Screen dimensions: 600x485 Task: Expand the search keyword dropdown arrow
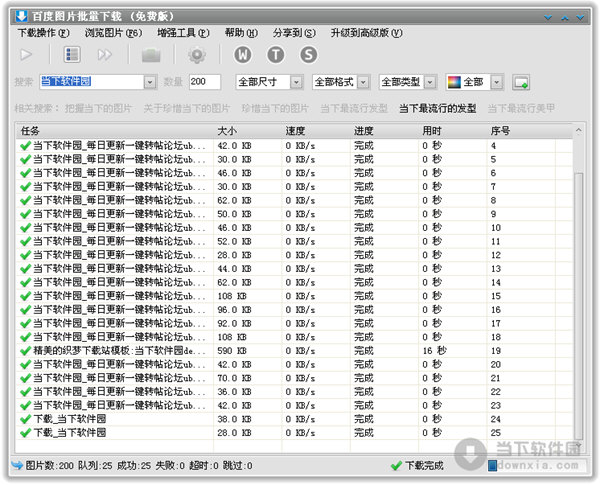coord(150,82)
